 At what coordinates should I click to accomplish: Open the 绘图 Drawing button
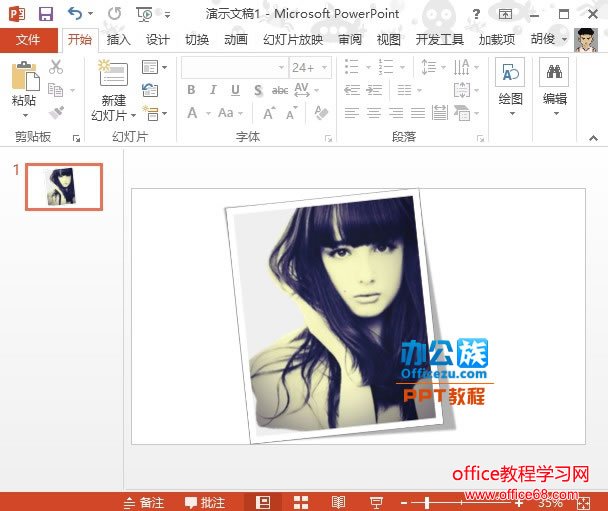(510, 88)
